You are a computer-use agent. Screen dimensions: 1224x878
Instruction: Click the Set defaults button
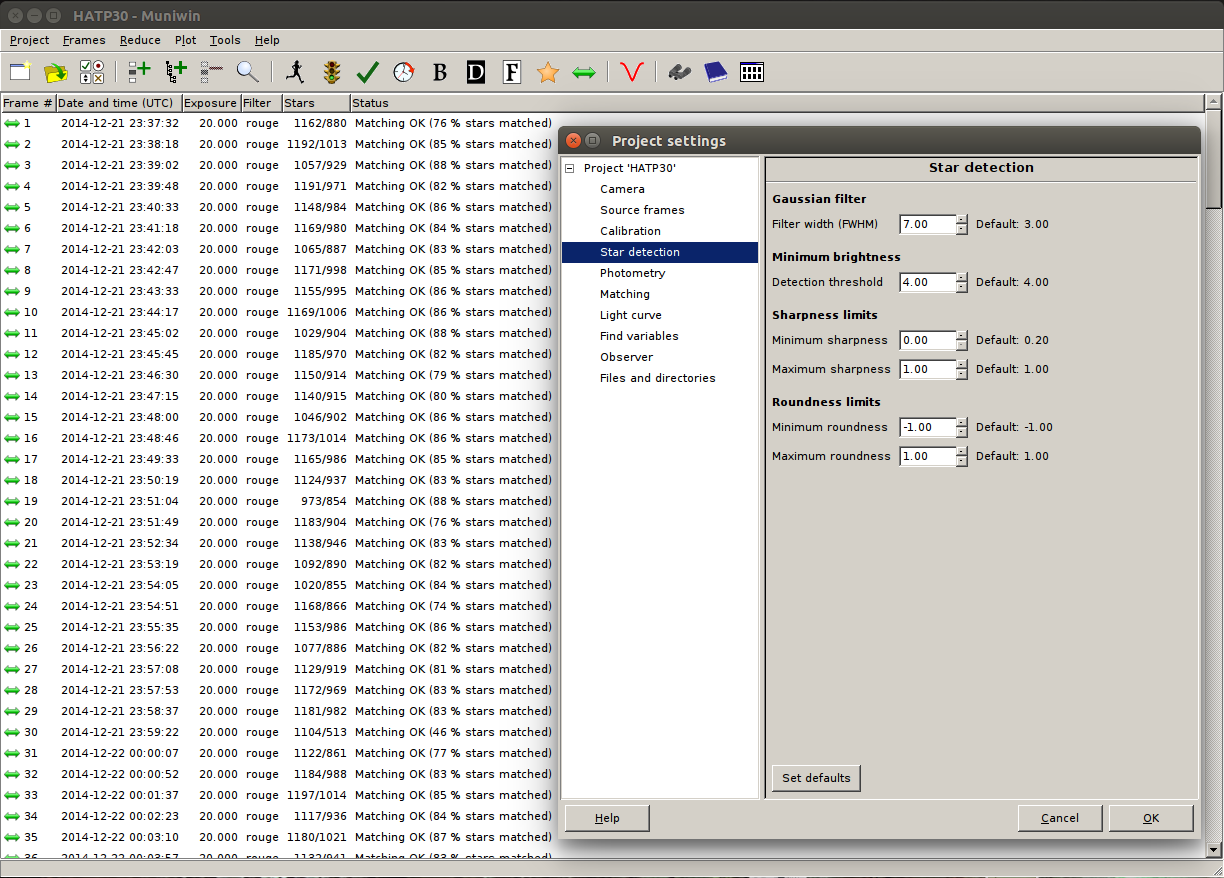pos(816,778)
